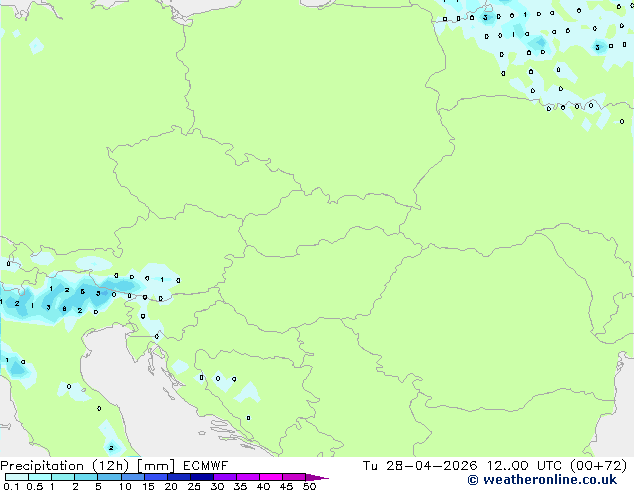Viewport: 634px width, 490px height.
Task: Click the '35' legend scale label
Action: click(x=240, y=486)
